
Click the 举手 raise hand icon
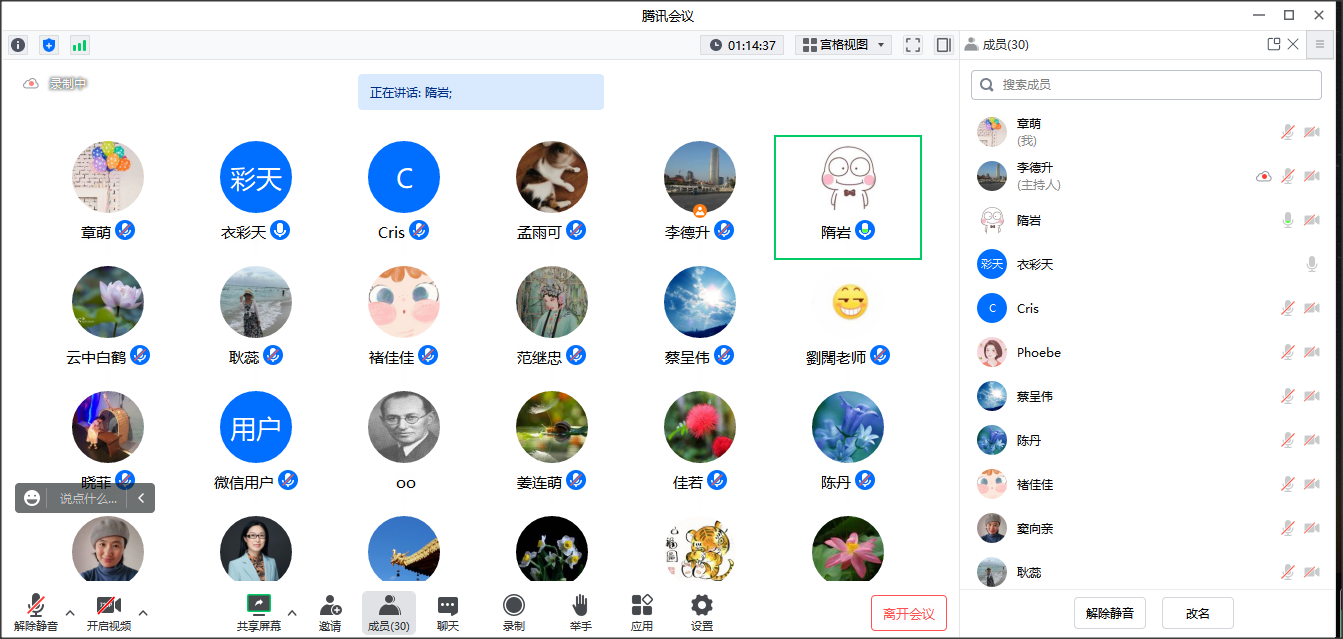pos(580,612)
